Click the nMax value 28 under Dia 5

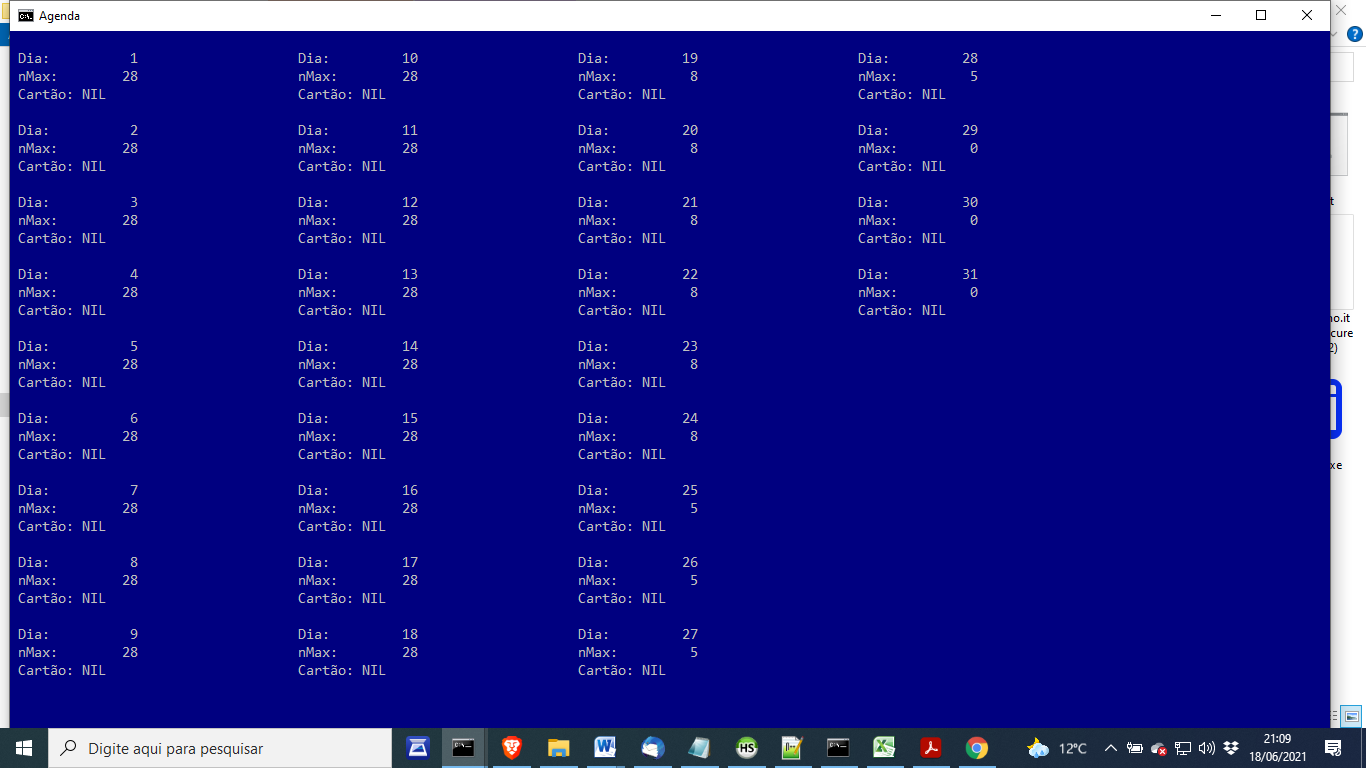coord(130,364)
